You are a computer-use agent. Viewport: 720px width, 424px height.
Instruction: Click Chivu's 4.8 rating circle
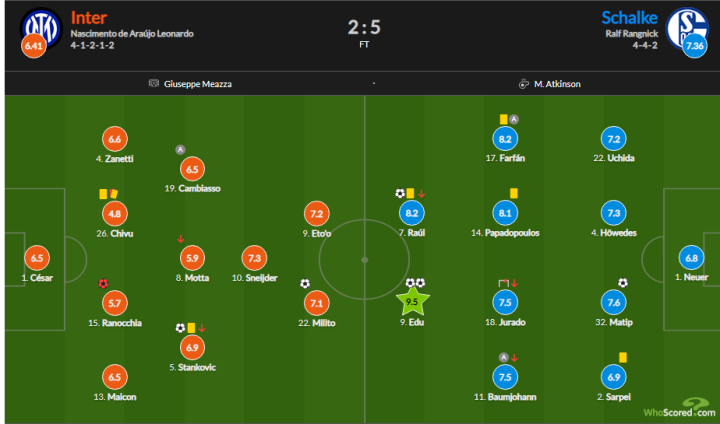114,213
